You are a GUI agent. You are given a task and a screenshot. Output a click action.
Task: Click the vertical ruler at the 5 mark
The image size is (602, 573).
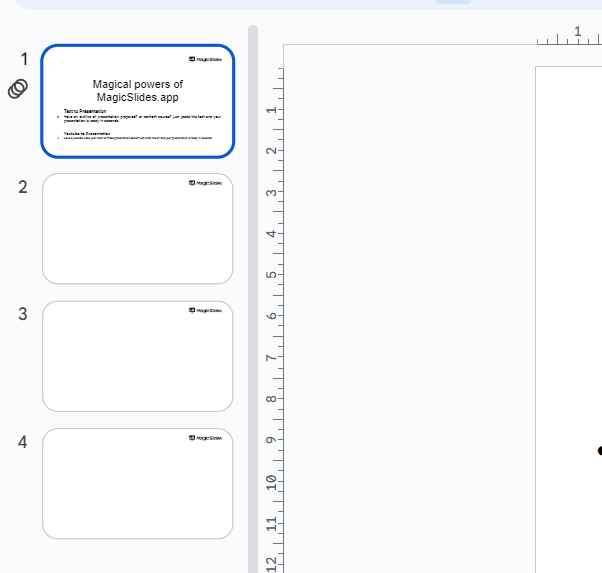pos(271,275)
